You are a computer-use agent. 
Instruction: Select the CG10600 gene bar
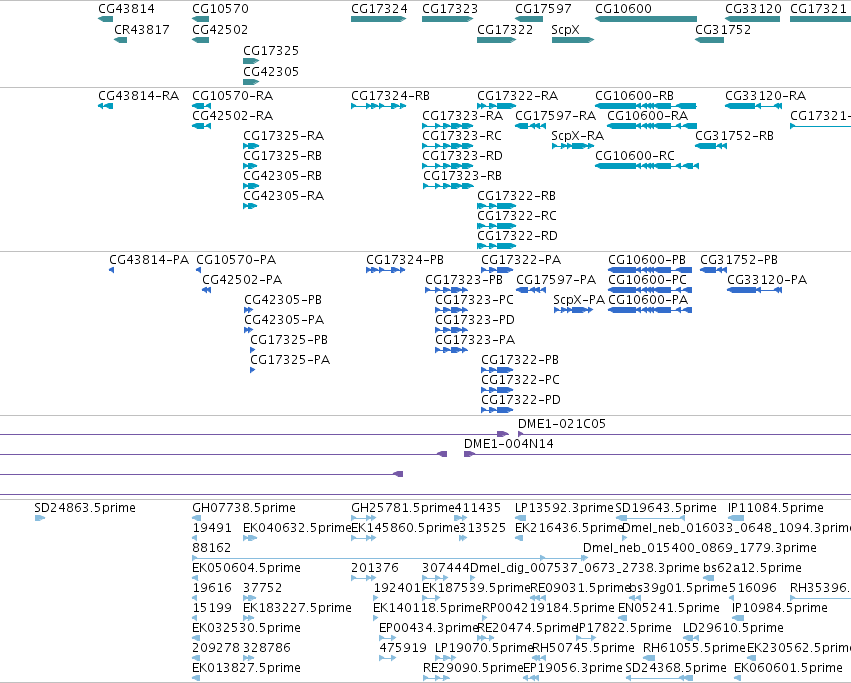tap(646, 19)
